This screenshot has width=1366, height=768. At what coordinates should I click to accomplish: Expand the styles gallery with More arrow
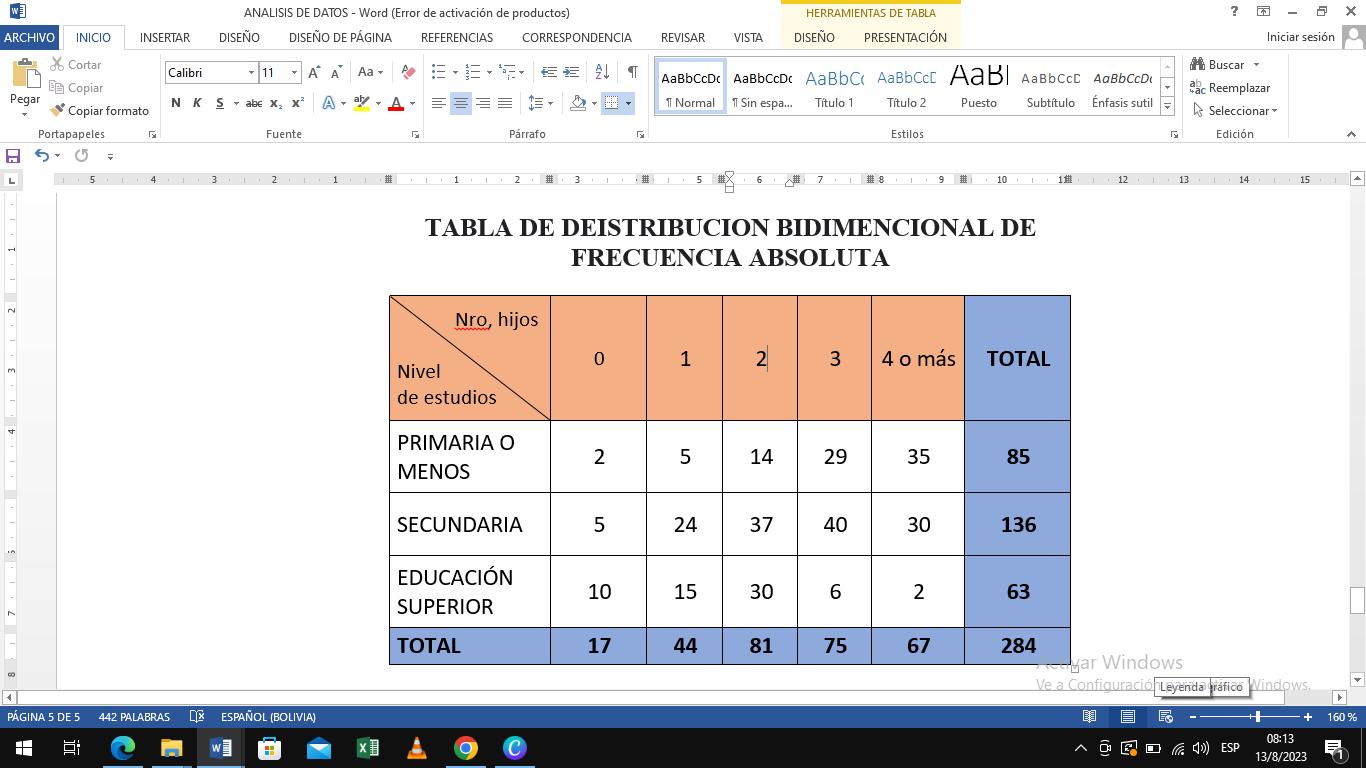1167,106
